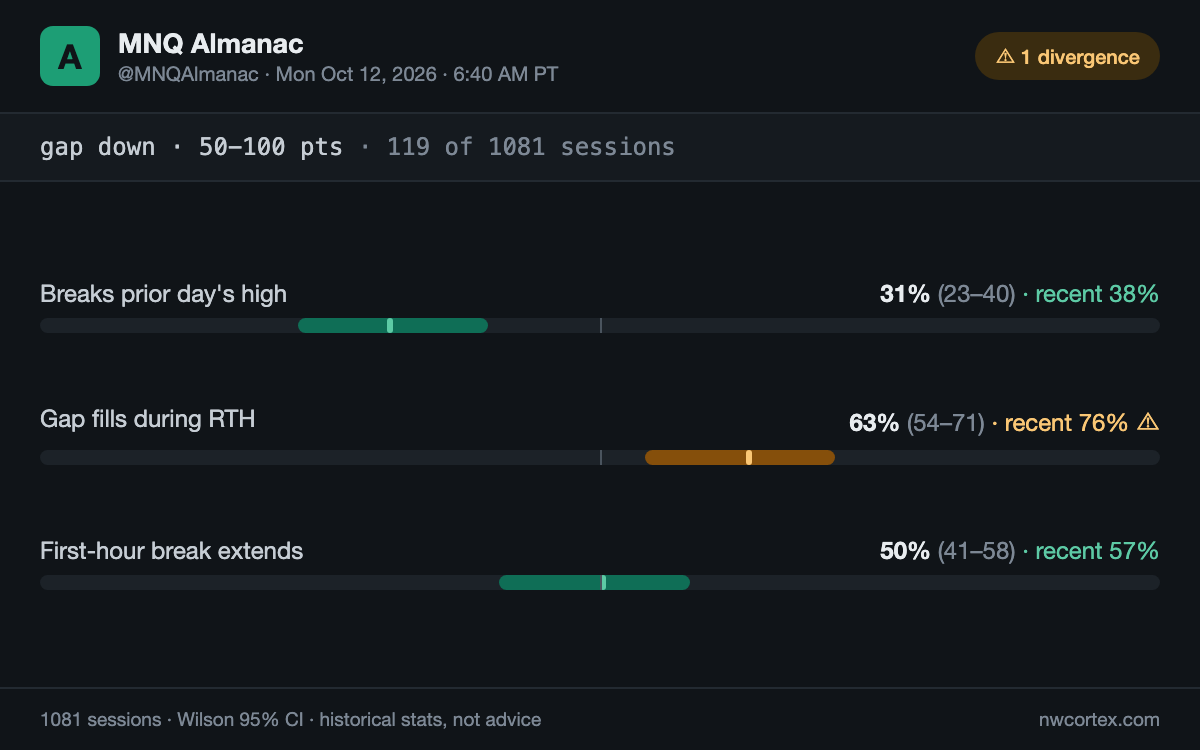Select the Gap fills during RTH label
1200x750 pixels.
(x=148, y=419)
